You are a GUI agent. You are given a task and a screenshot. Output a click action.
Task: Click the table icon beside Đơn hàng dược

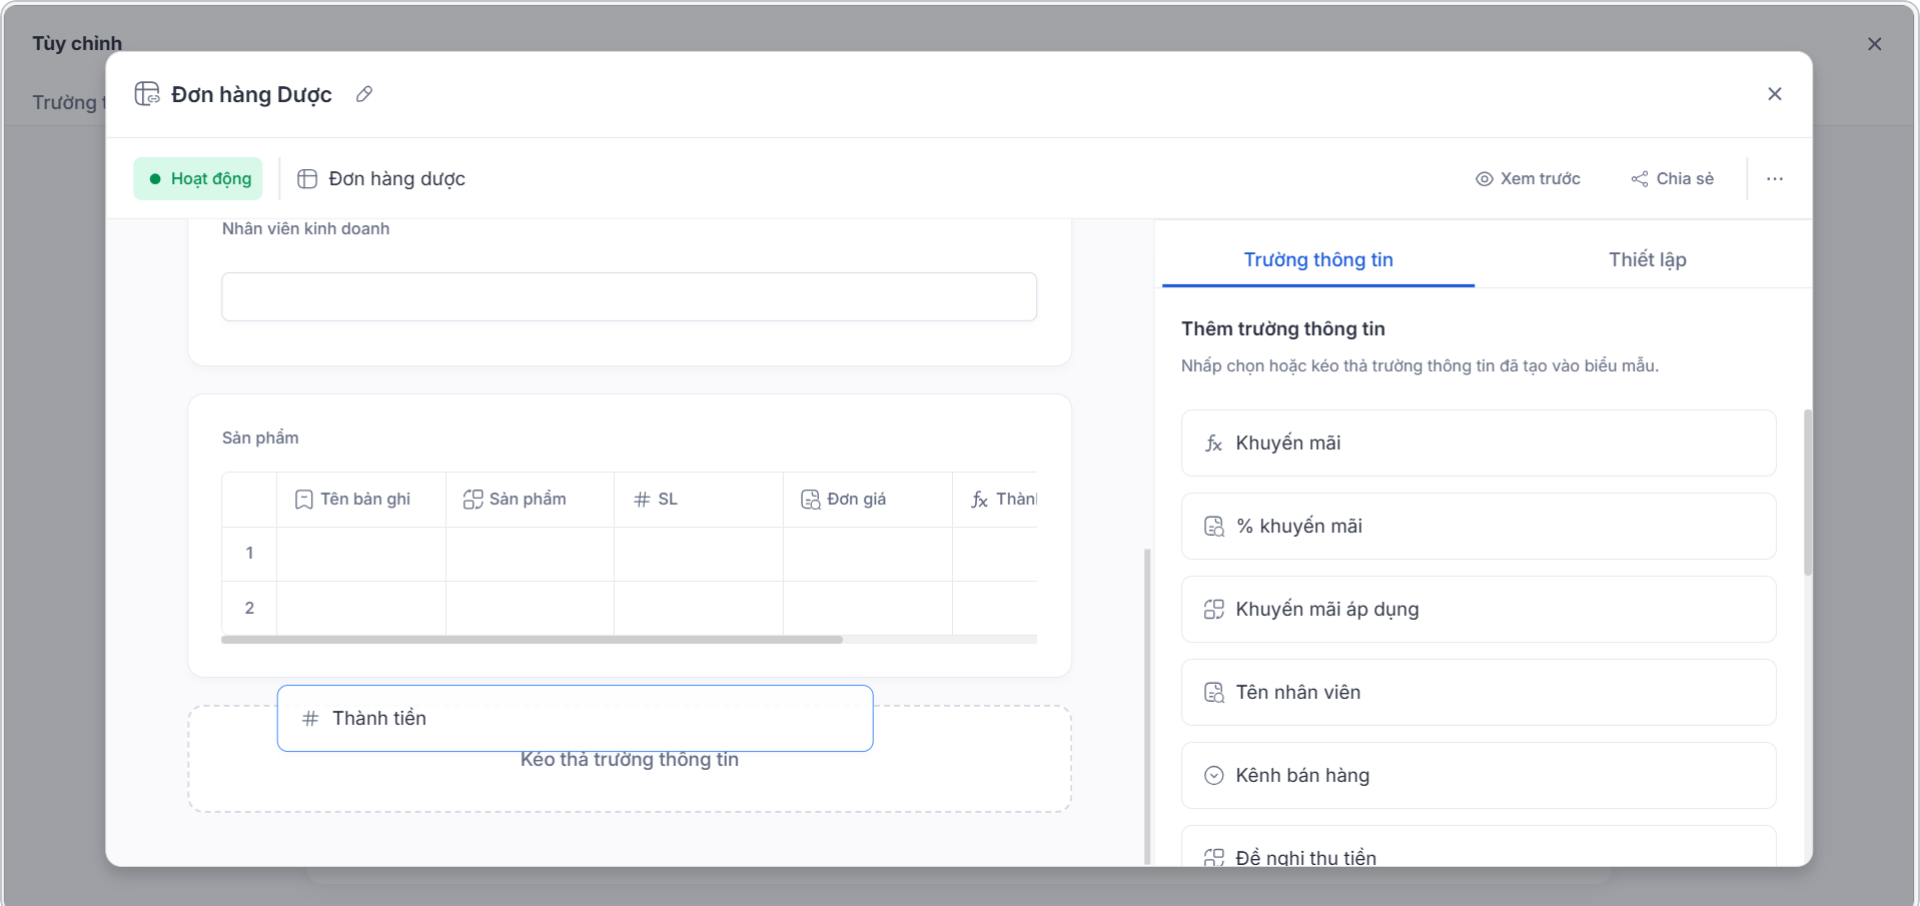(307, 179)
